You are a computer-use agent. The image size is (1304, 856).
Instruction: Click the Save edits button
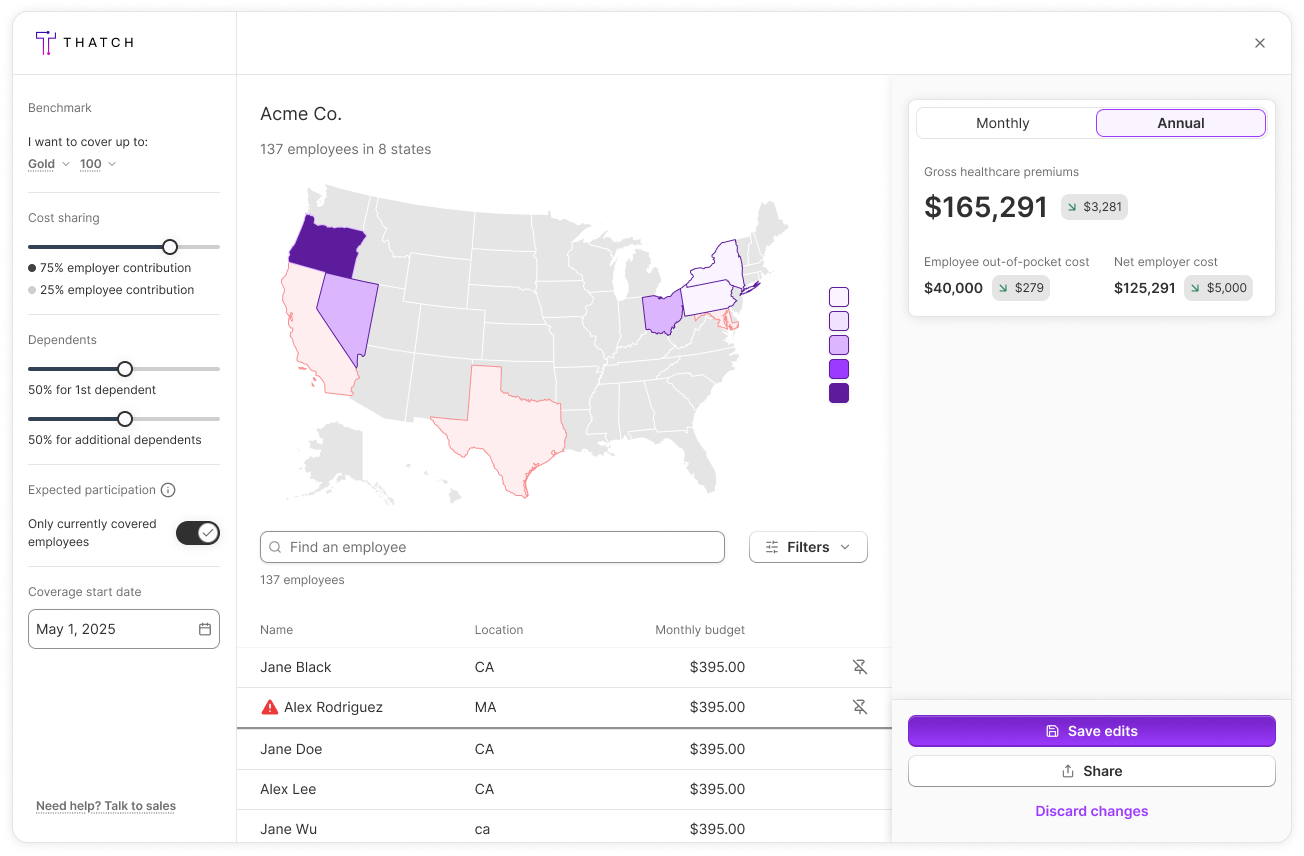pyautogui.click(x=1091, y=731)
